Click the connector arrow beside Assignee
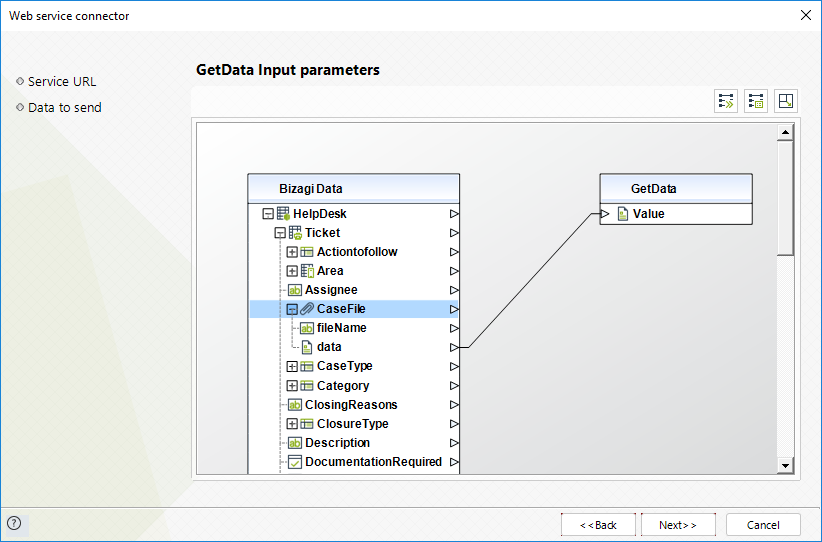This screenshot has width=822, height=542. tap(454, 290)
